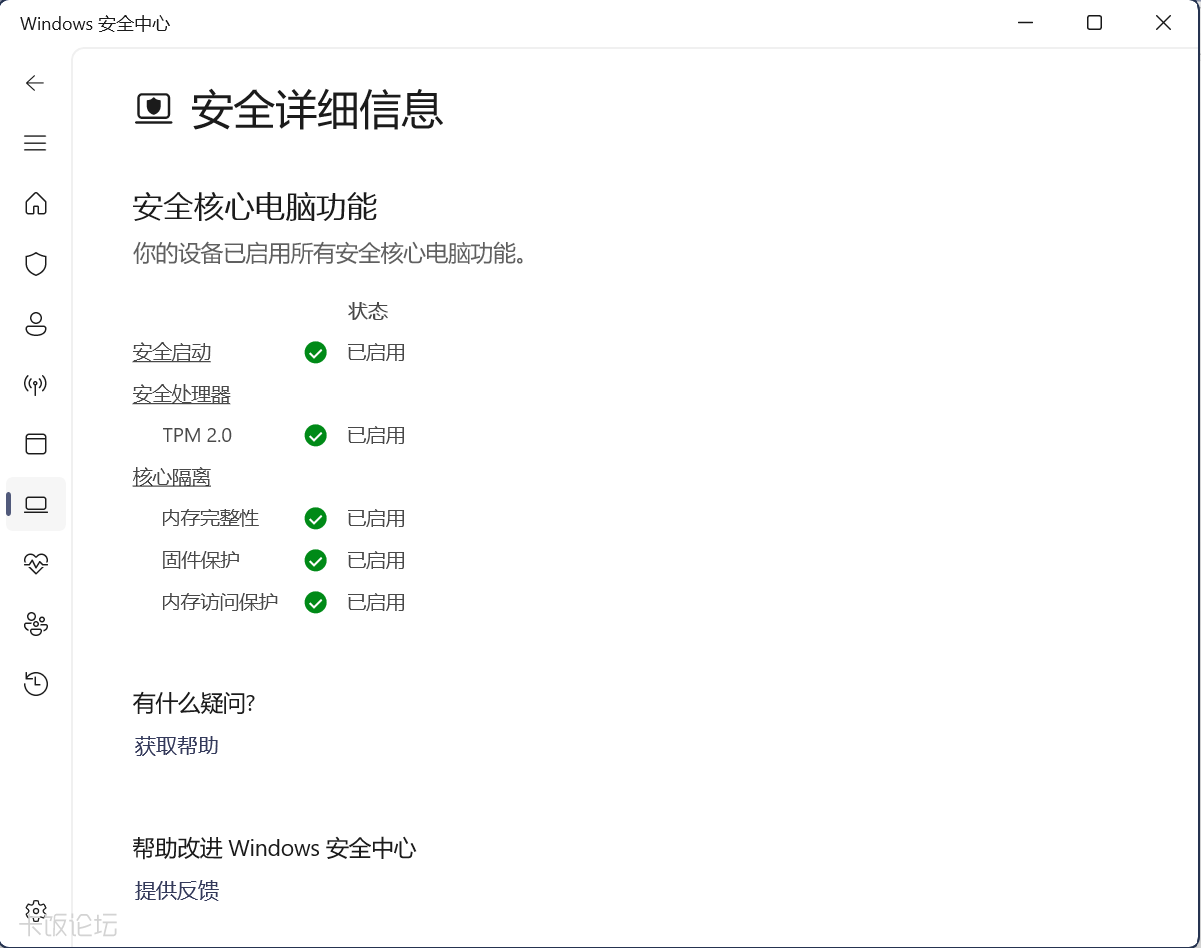Open Home in the sidebar
This screenshot has height=948, width=1201.
click(x=35, y=204)
